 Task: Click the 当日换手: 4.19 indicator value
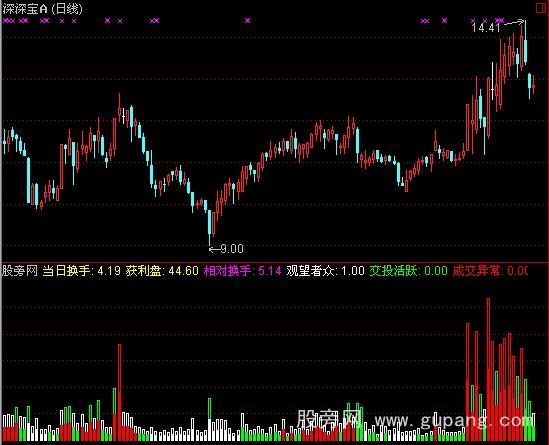click(82, 271)
